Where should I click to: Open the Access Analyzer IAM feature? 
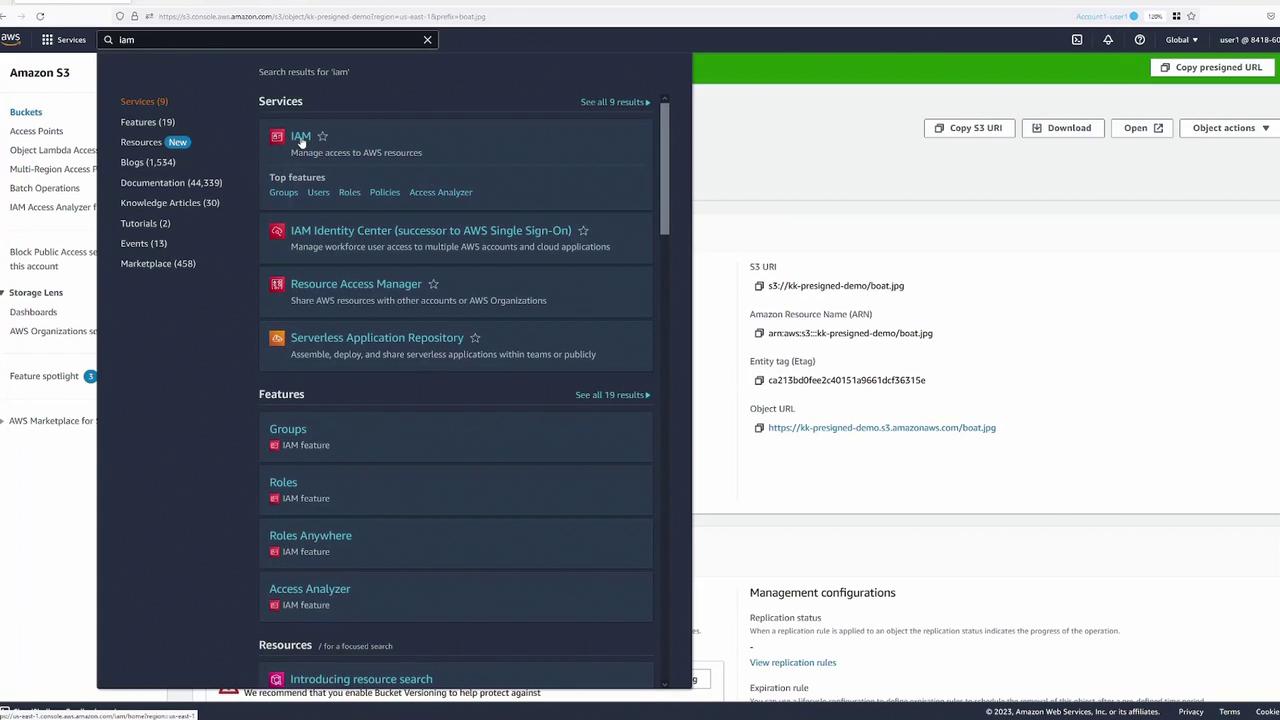click(309, 589)
